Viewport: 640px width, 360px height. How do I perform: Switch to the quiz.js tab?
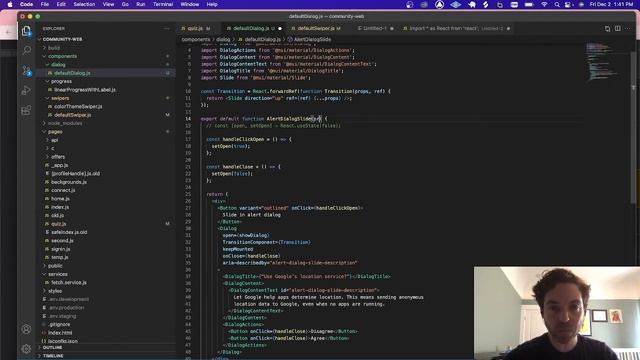pos(196,29)
